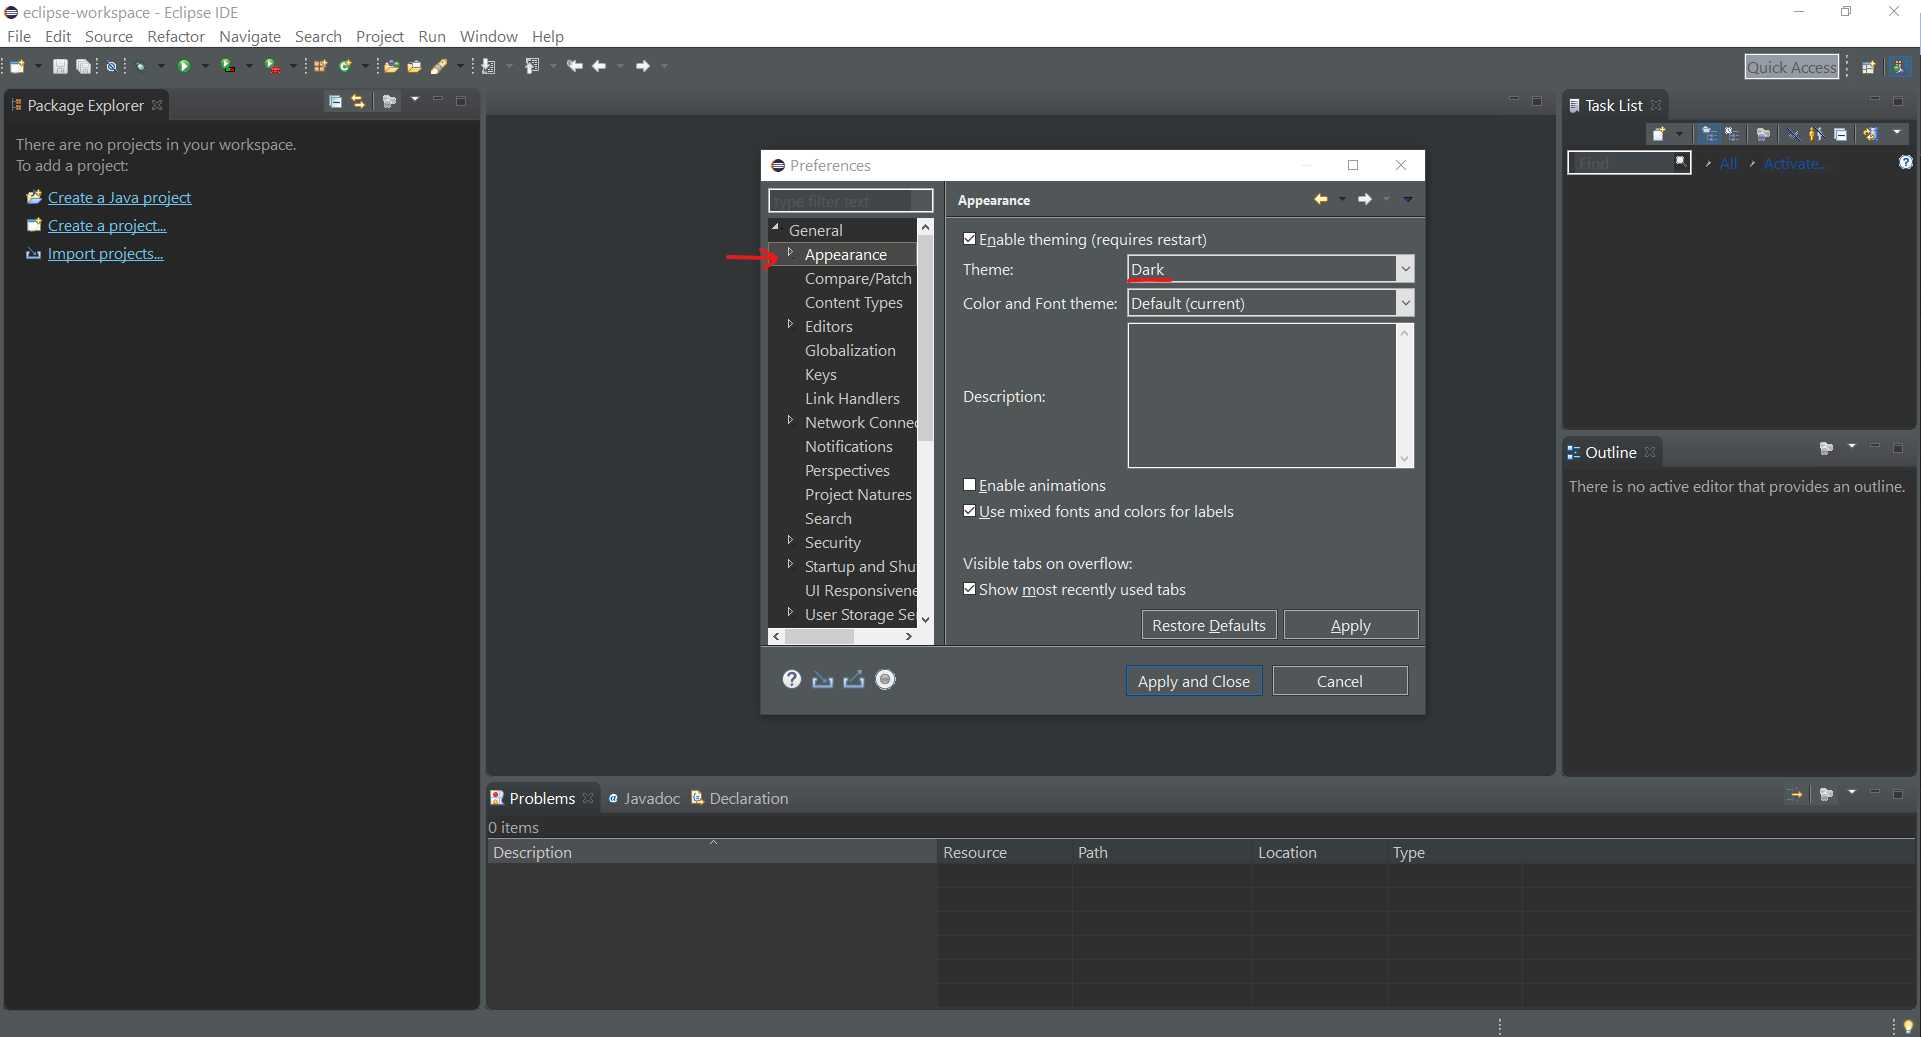Expand the Editors tree item

[790, 326]
